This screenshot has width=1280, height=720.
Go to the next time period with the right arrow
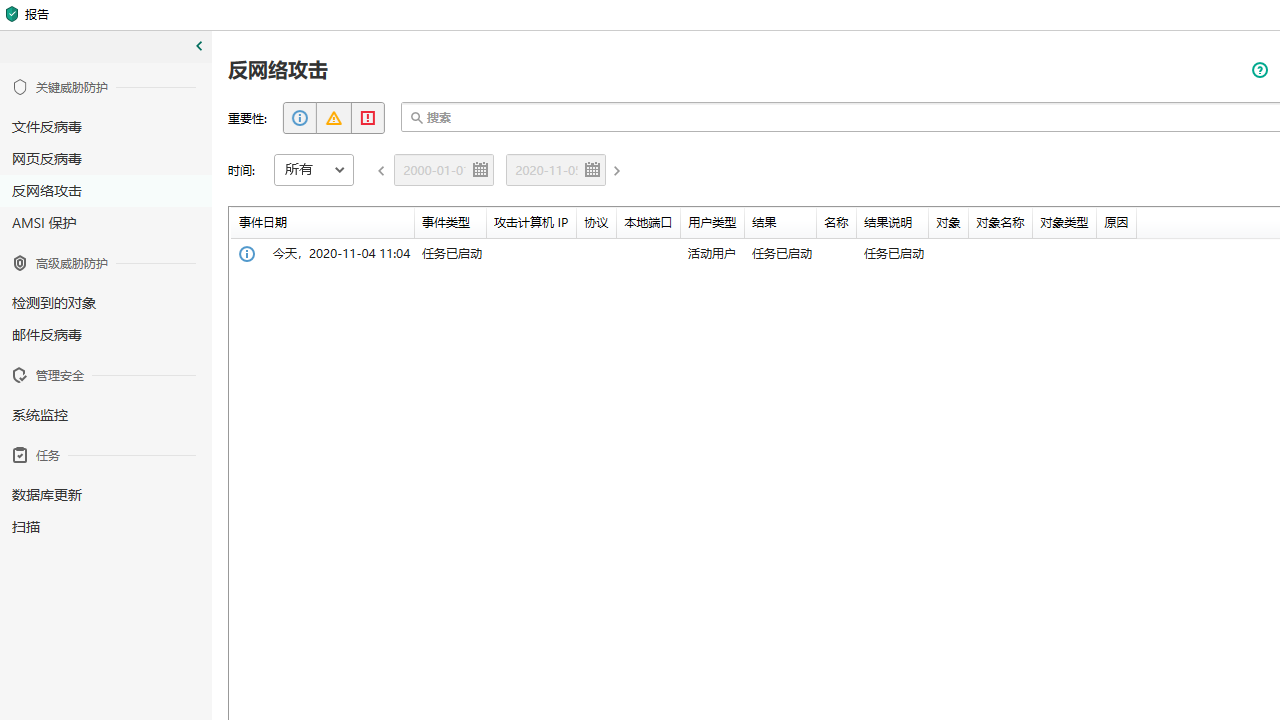616,170
